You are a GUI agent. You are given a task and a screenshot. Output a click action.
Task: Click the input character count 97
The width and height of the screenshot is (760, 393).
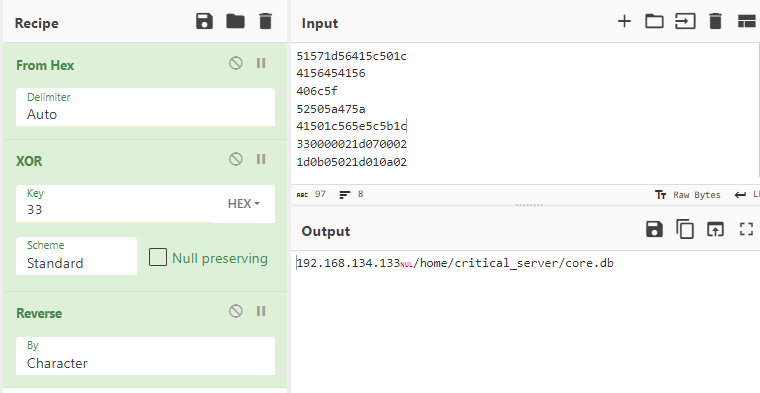pyautogui.click(x=311, y=194)
